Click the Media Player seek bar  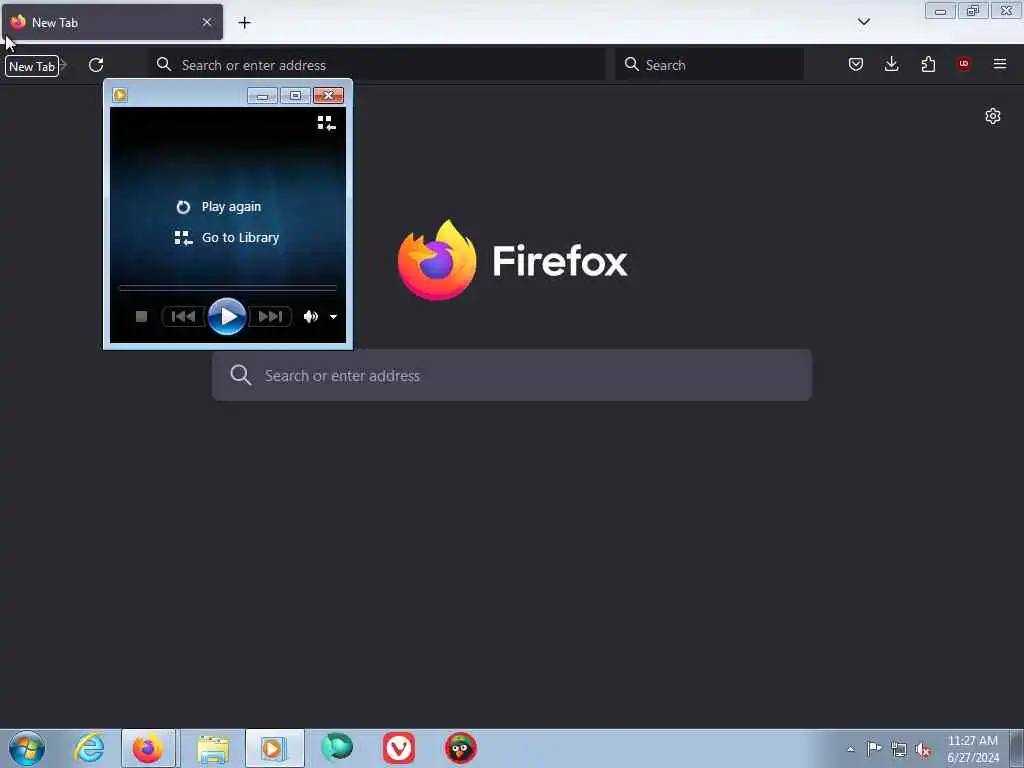pos(227,287)
